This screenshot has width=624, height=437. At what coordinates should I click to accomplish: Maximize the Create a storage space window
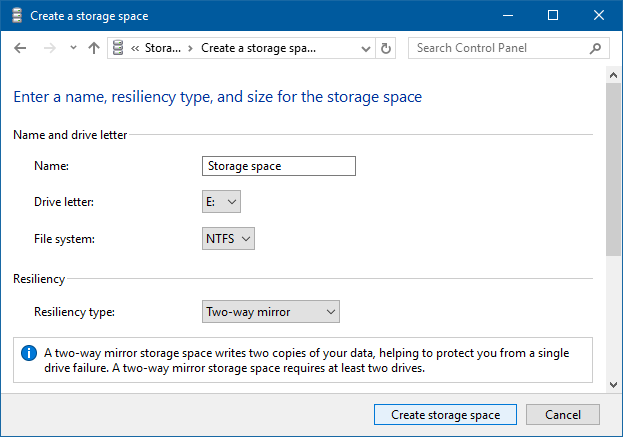pyautogui.click(x=553, y=16)
